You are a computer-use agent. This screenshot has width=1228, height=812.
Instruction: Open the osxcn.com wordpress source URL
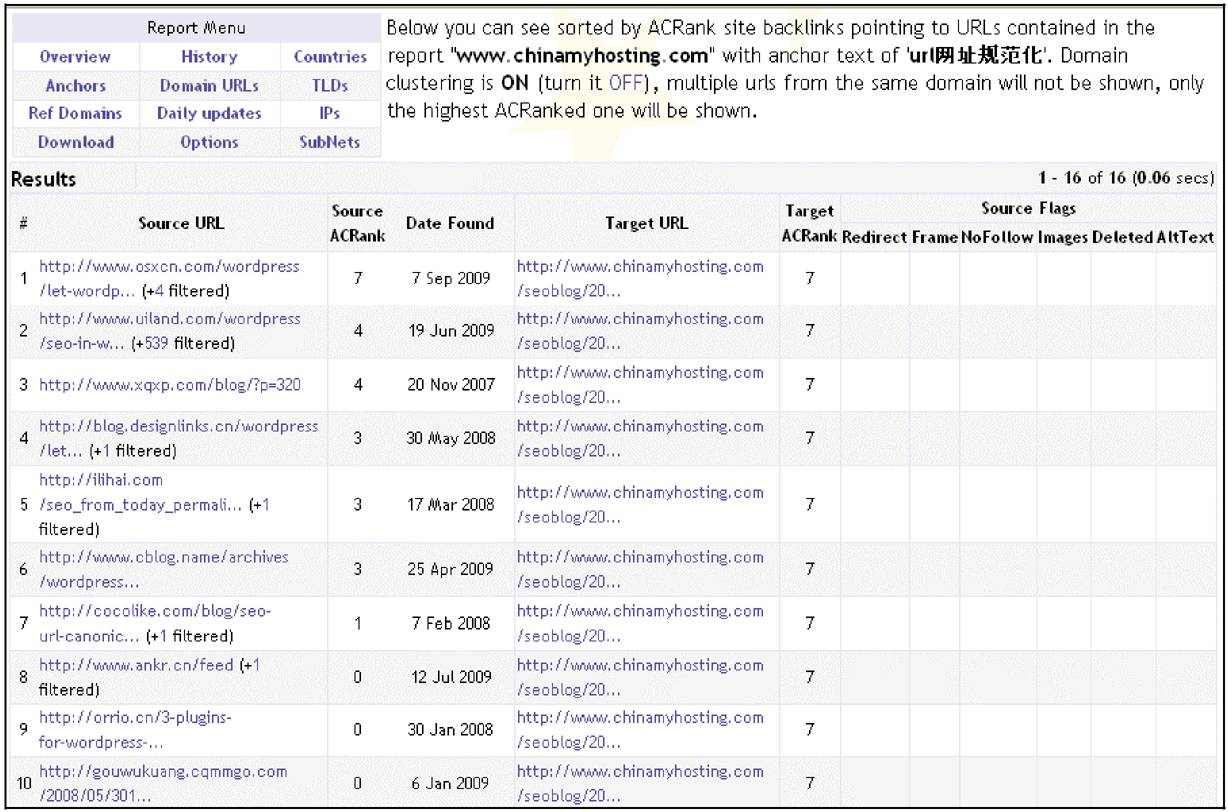tap(169, 279)
